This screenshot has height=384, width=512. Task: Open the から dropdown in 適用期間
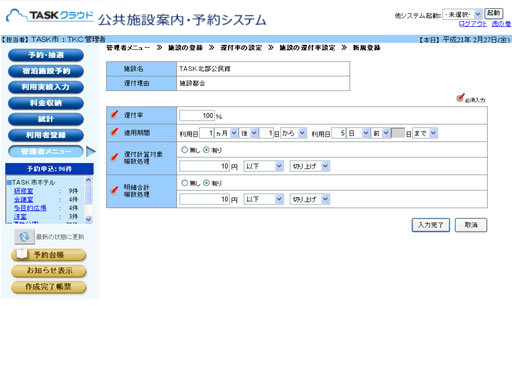pyautogui.click(x=293, y=133)
